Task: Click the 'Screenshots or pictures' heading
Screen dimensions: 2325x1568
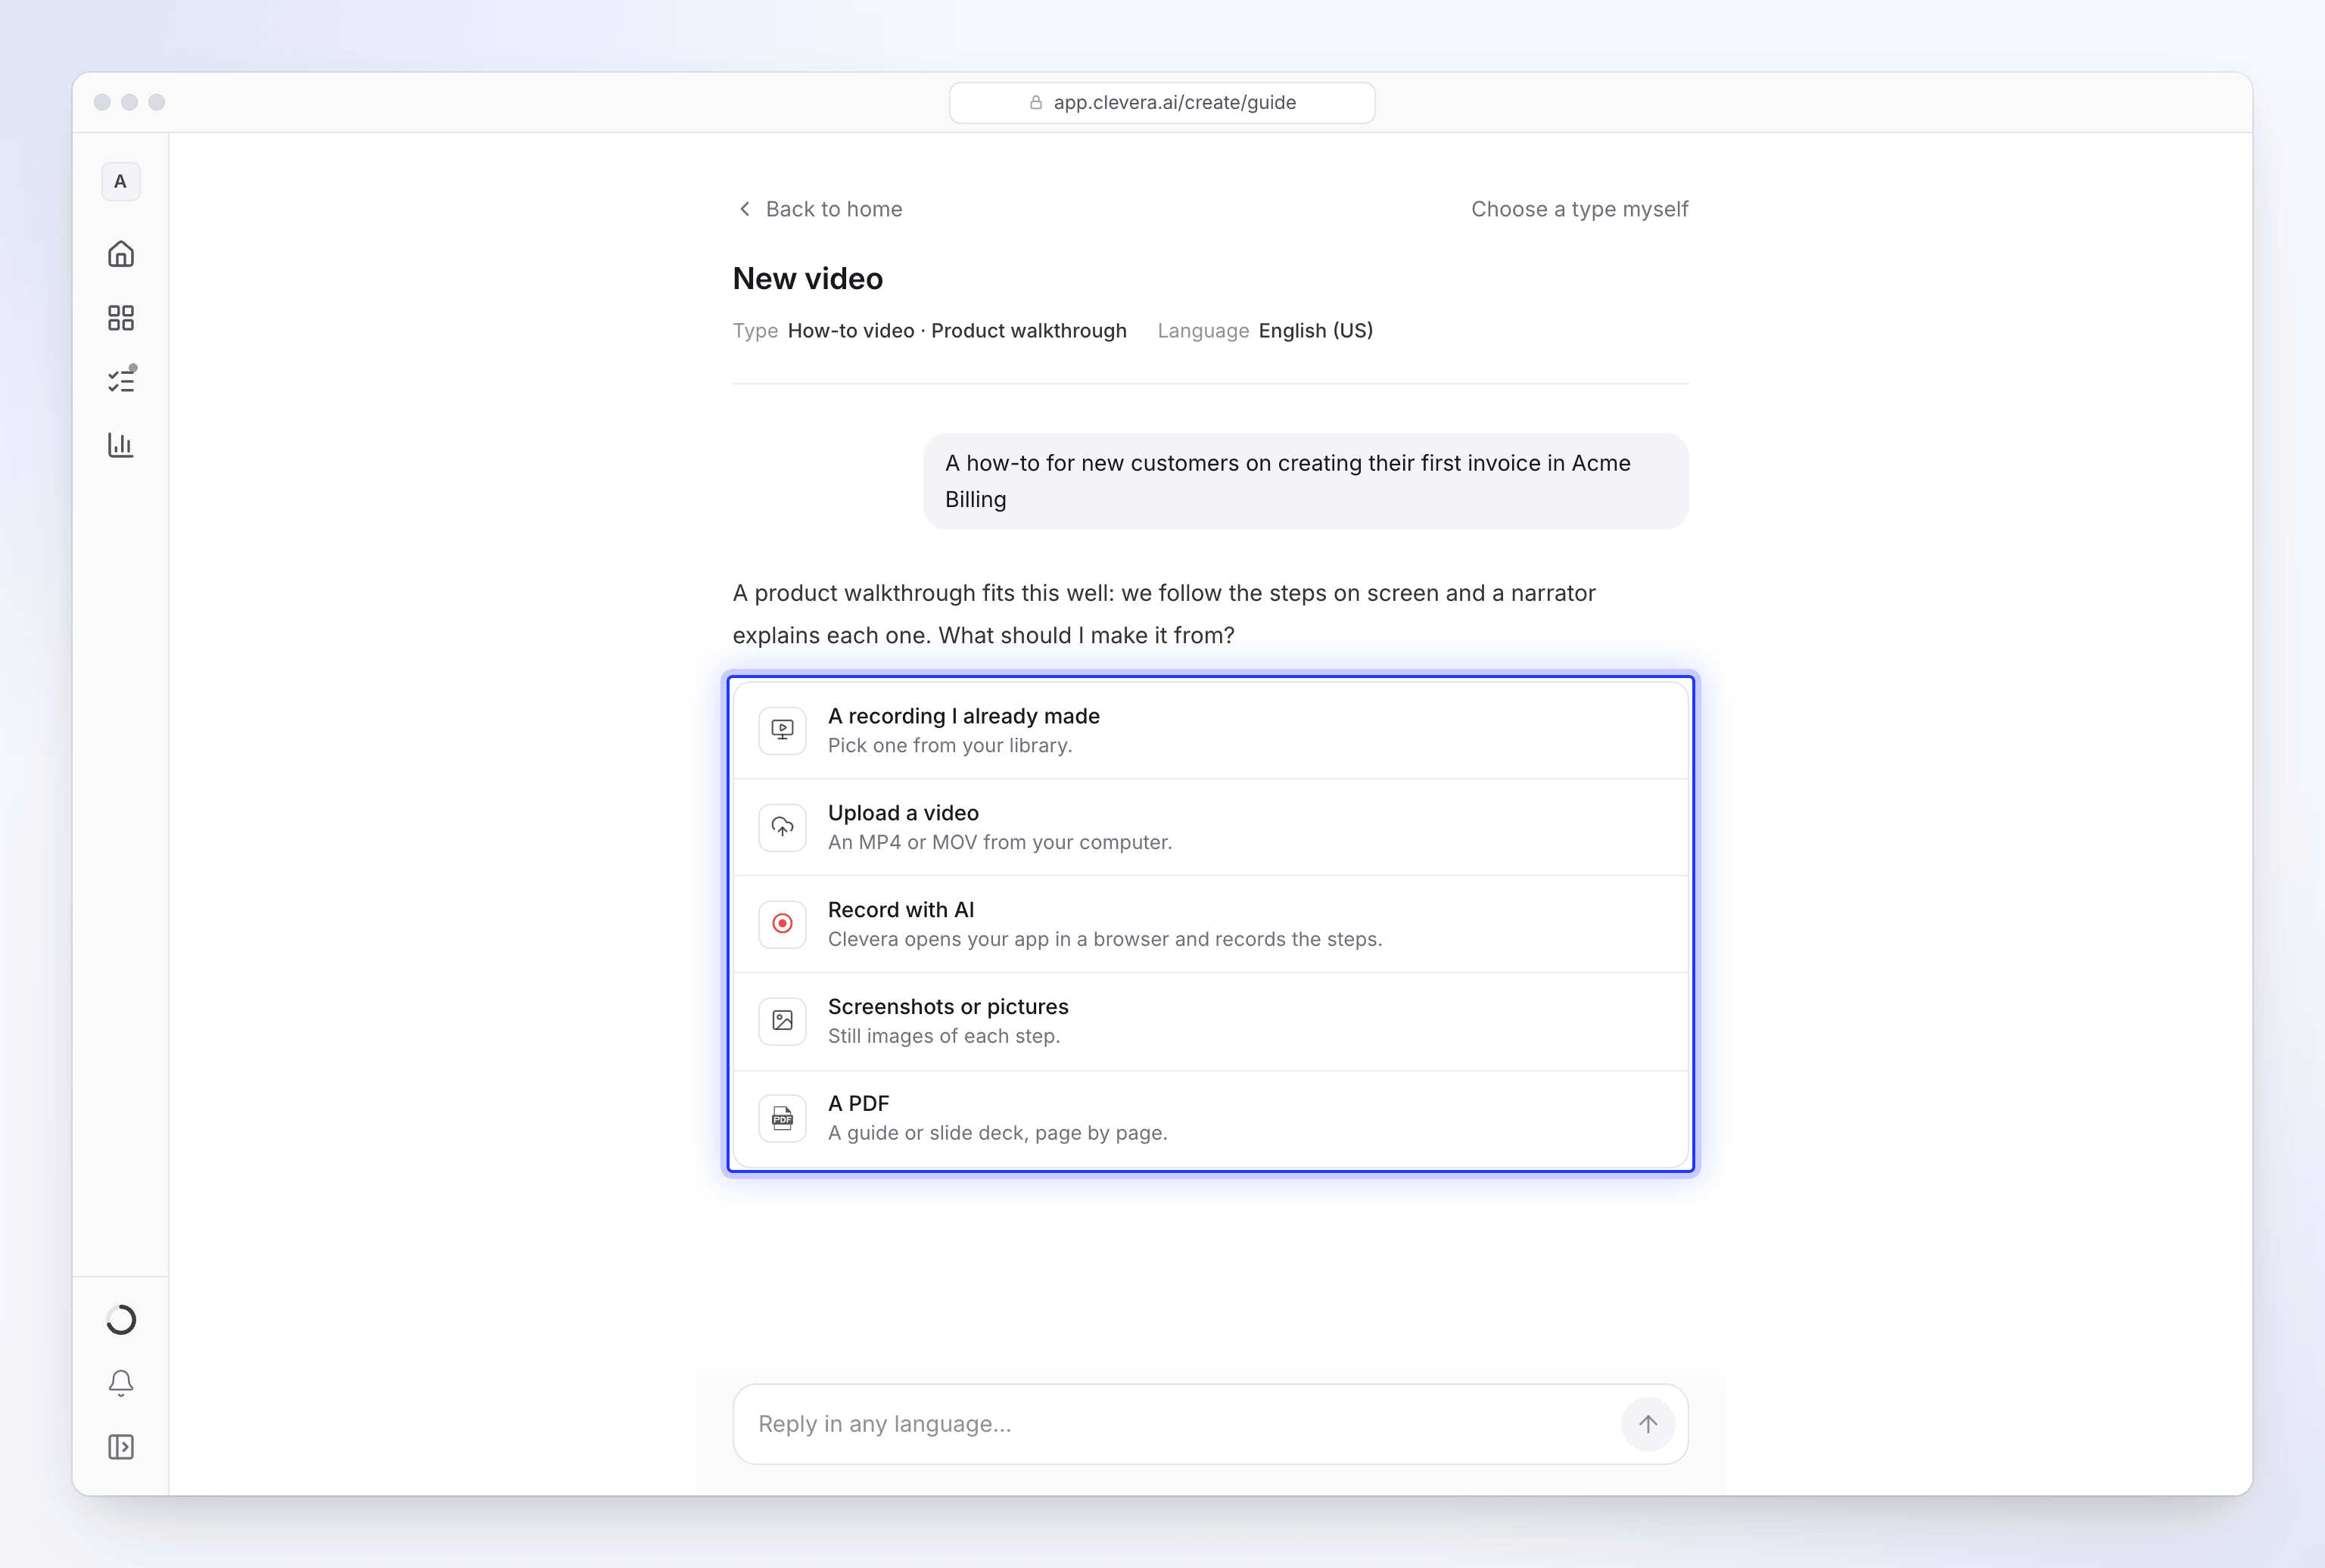Action: click(948, 1007)
